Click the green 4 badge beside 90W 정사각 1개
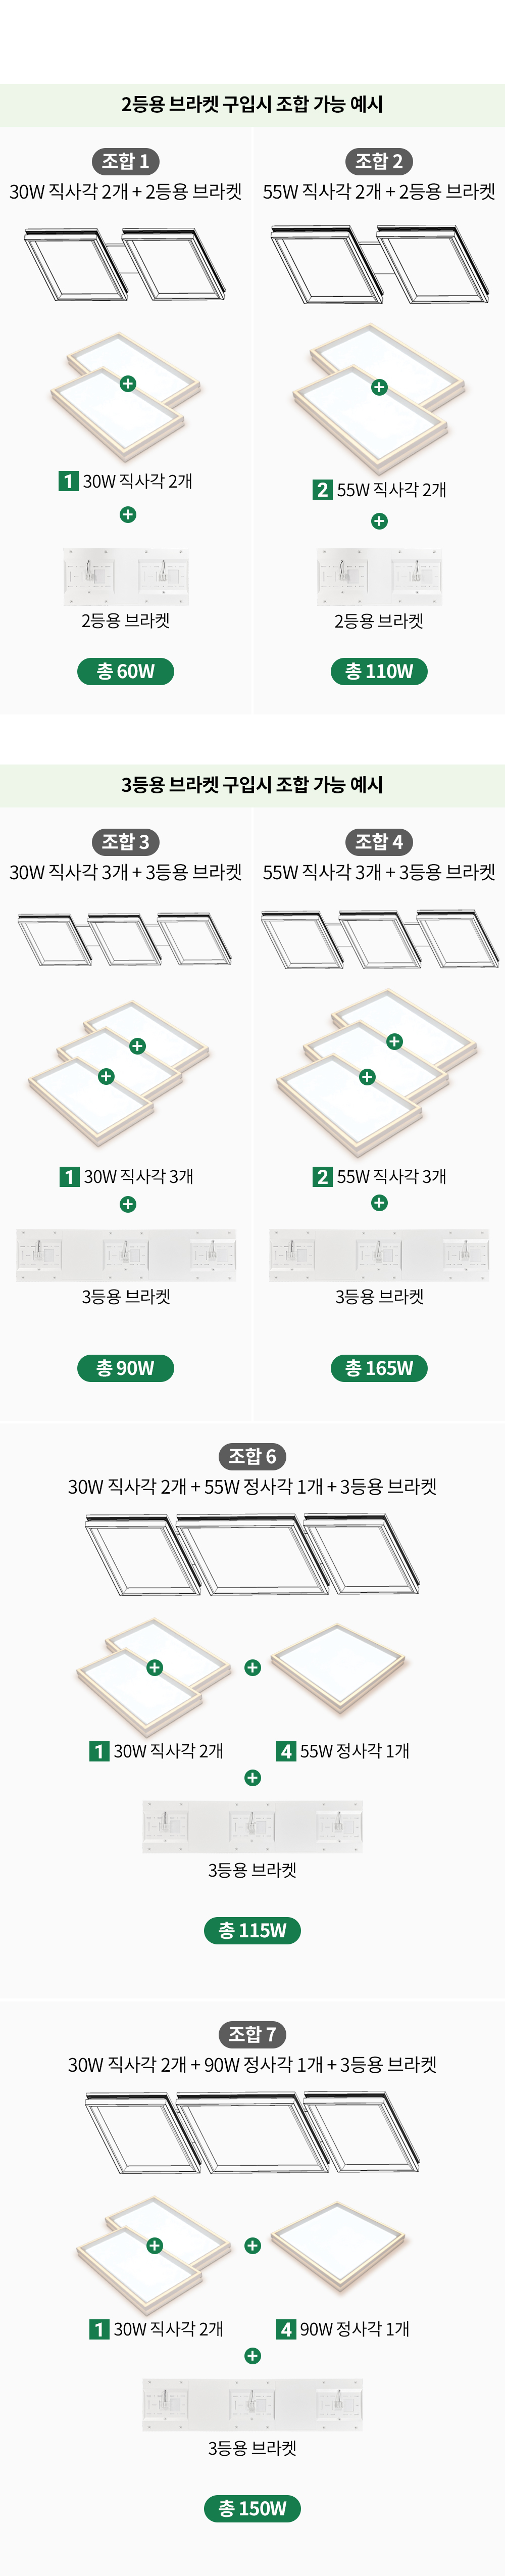 (x=286, y=2328)
